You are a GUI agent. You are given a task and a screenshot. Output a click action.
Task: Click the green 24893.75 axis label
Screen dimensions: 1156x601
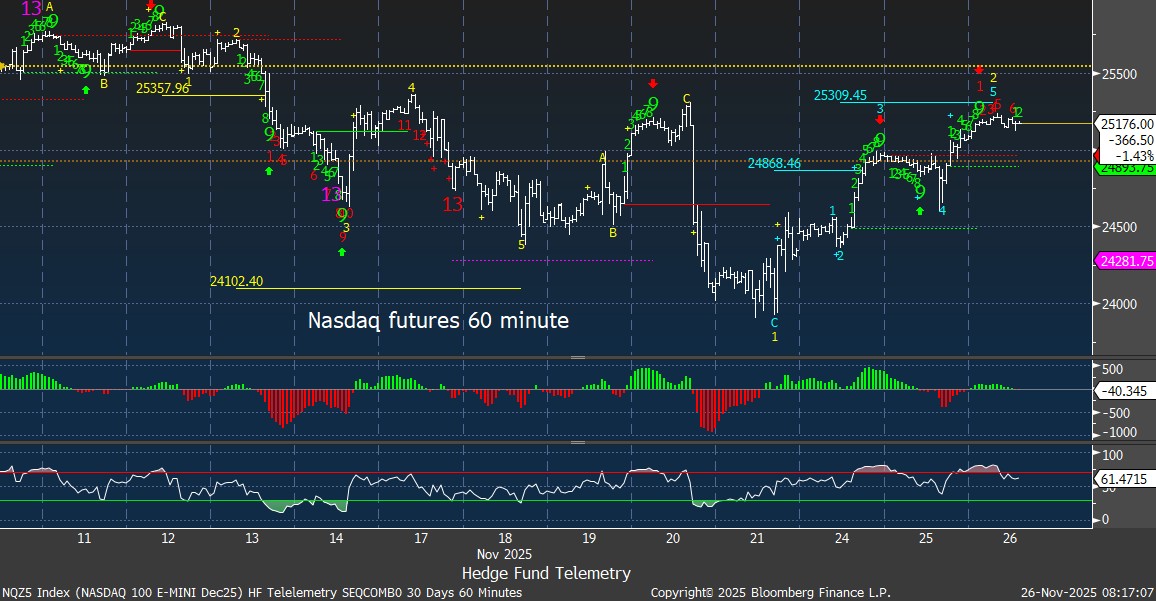pyautogui.click(x=1126, y=169)
